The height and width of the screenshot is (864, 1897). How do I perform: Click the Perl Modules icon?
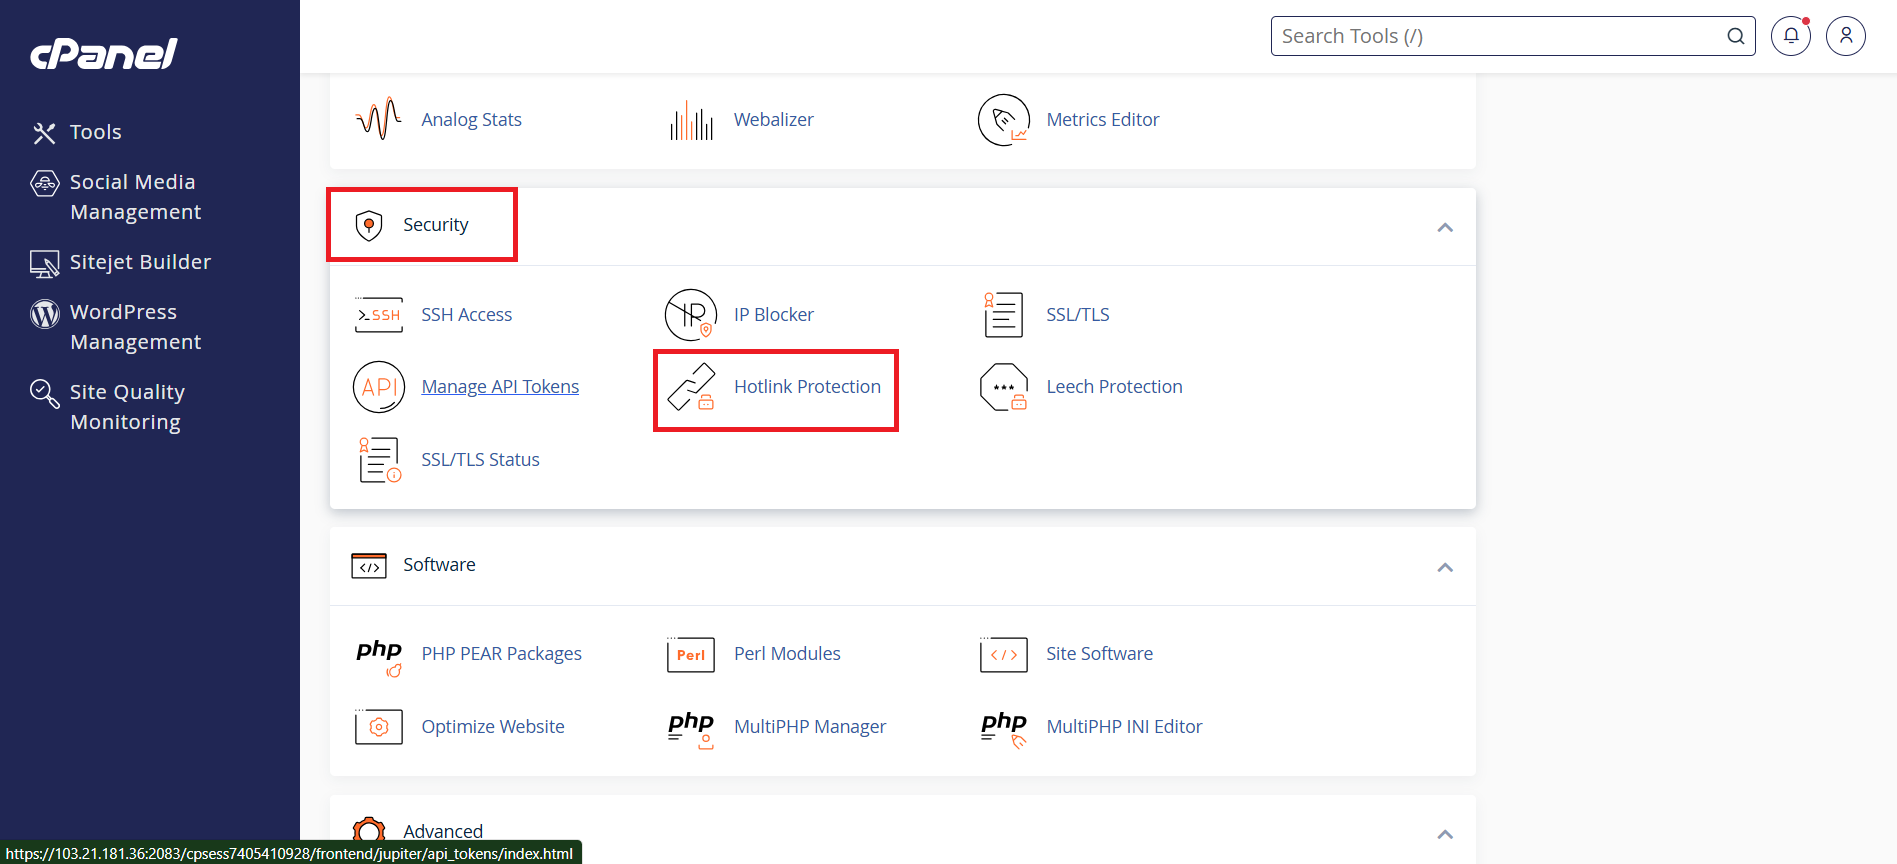pos(691,655)
